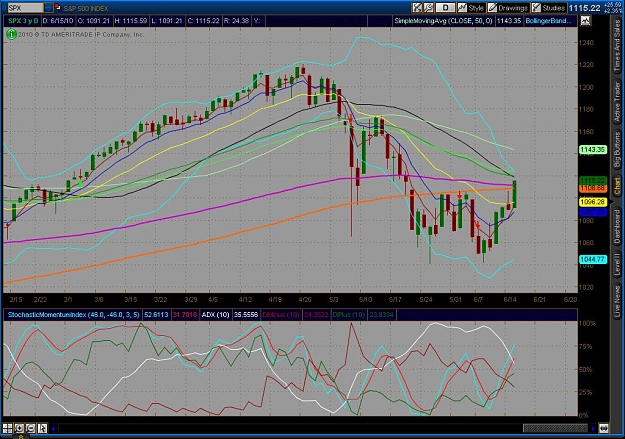Click the 1143.35 green price bubble
Screen dimensions: 625x439
click(x=593, y=150)
